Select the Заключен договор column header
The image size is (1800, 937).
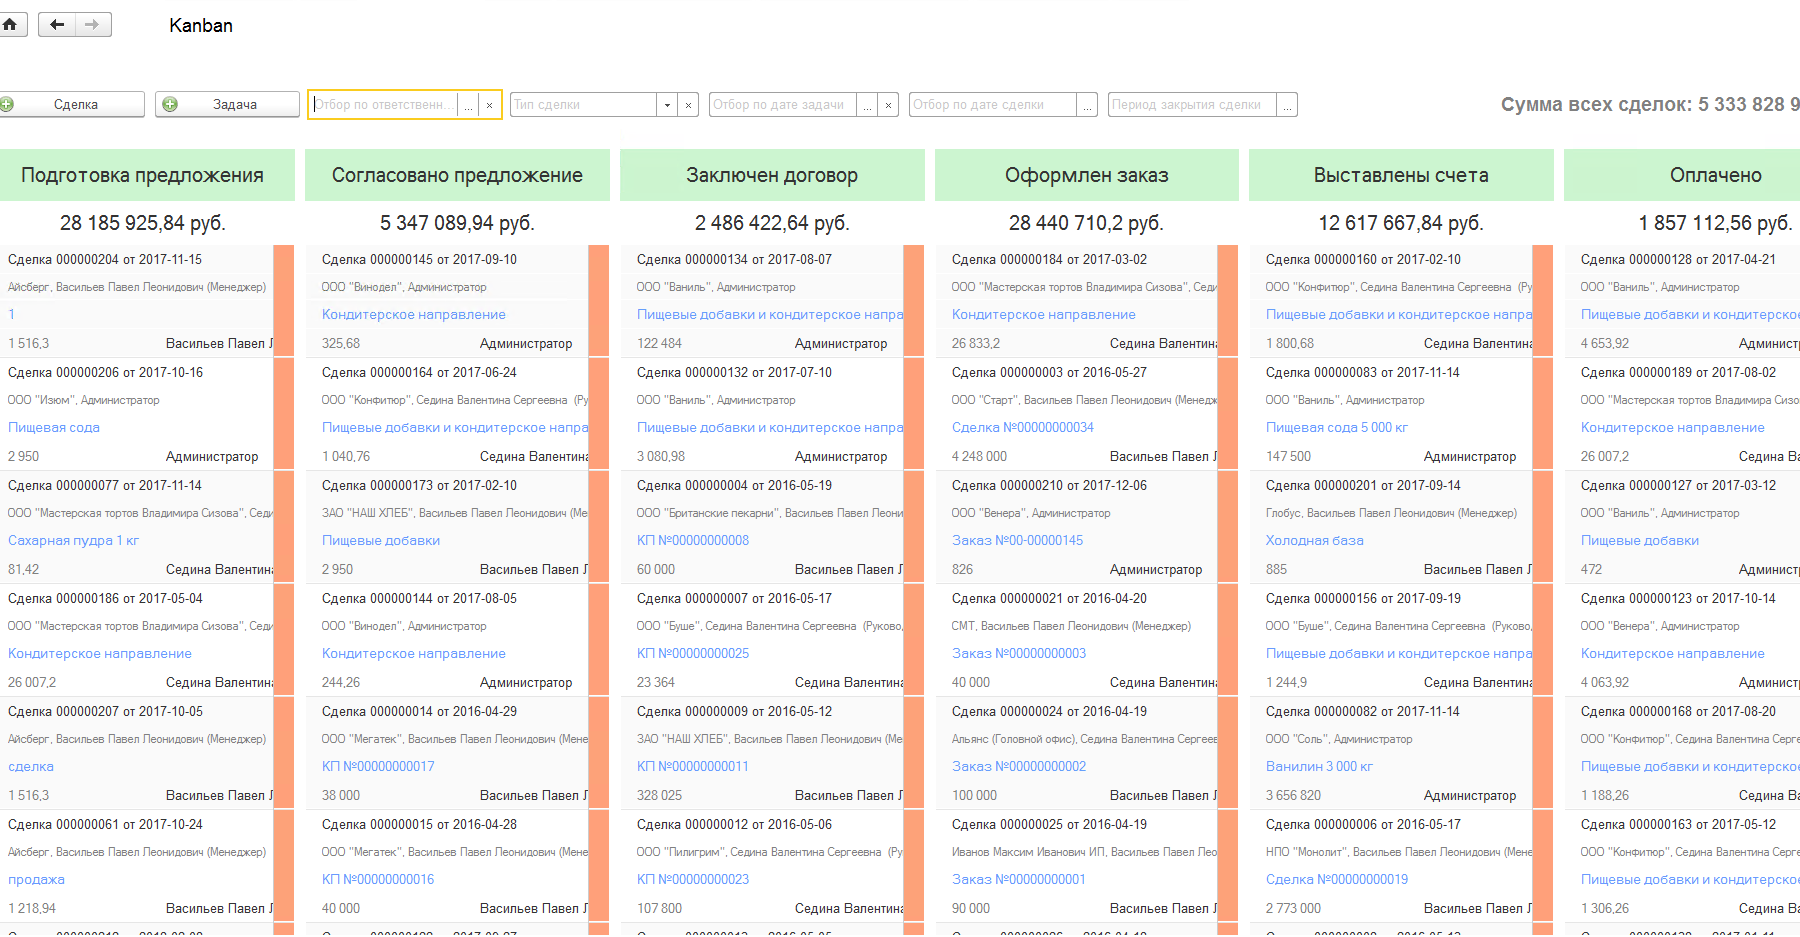tap(771, 175)
